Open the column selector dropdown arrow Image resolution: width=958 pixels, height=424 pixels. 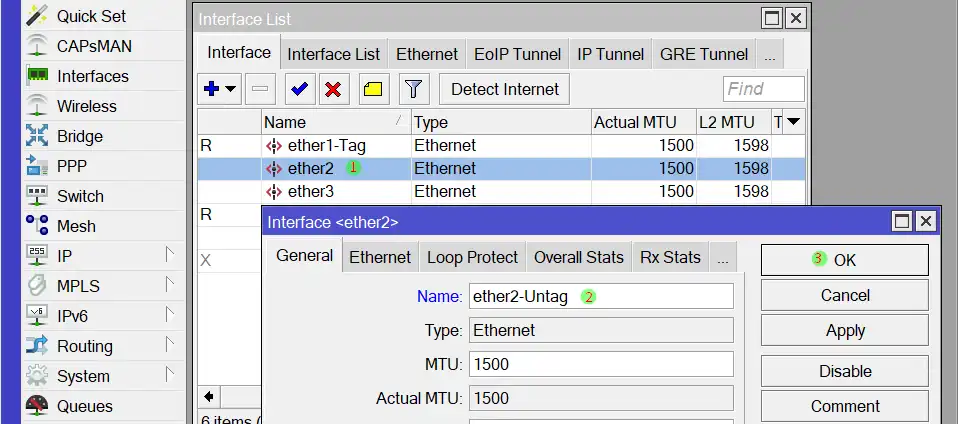coord(794,122)
